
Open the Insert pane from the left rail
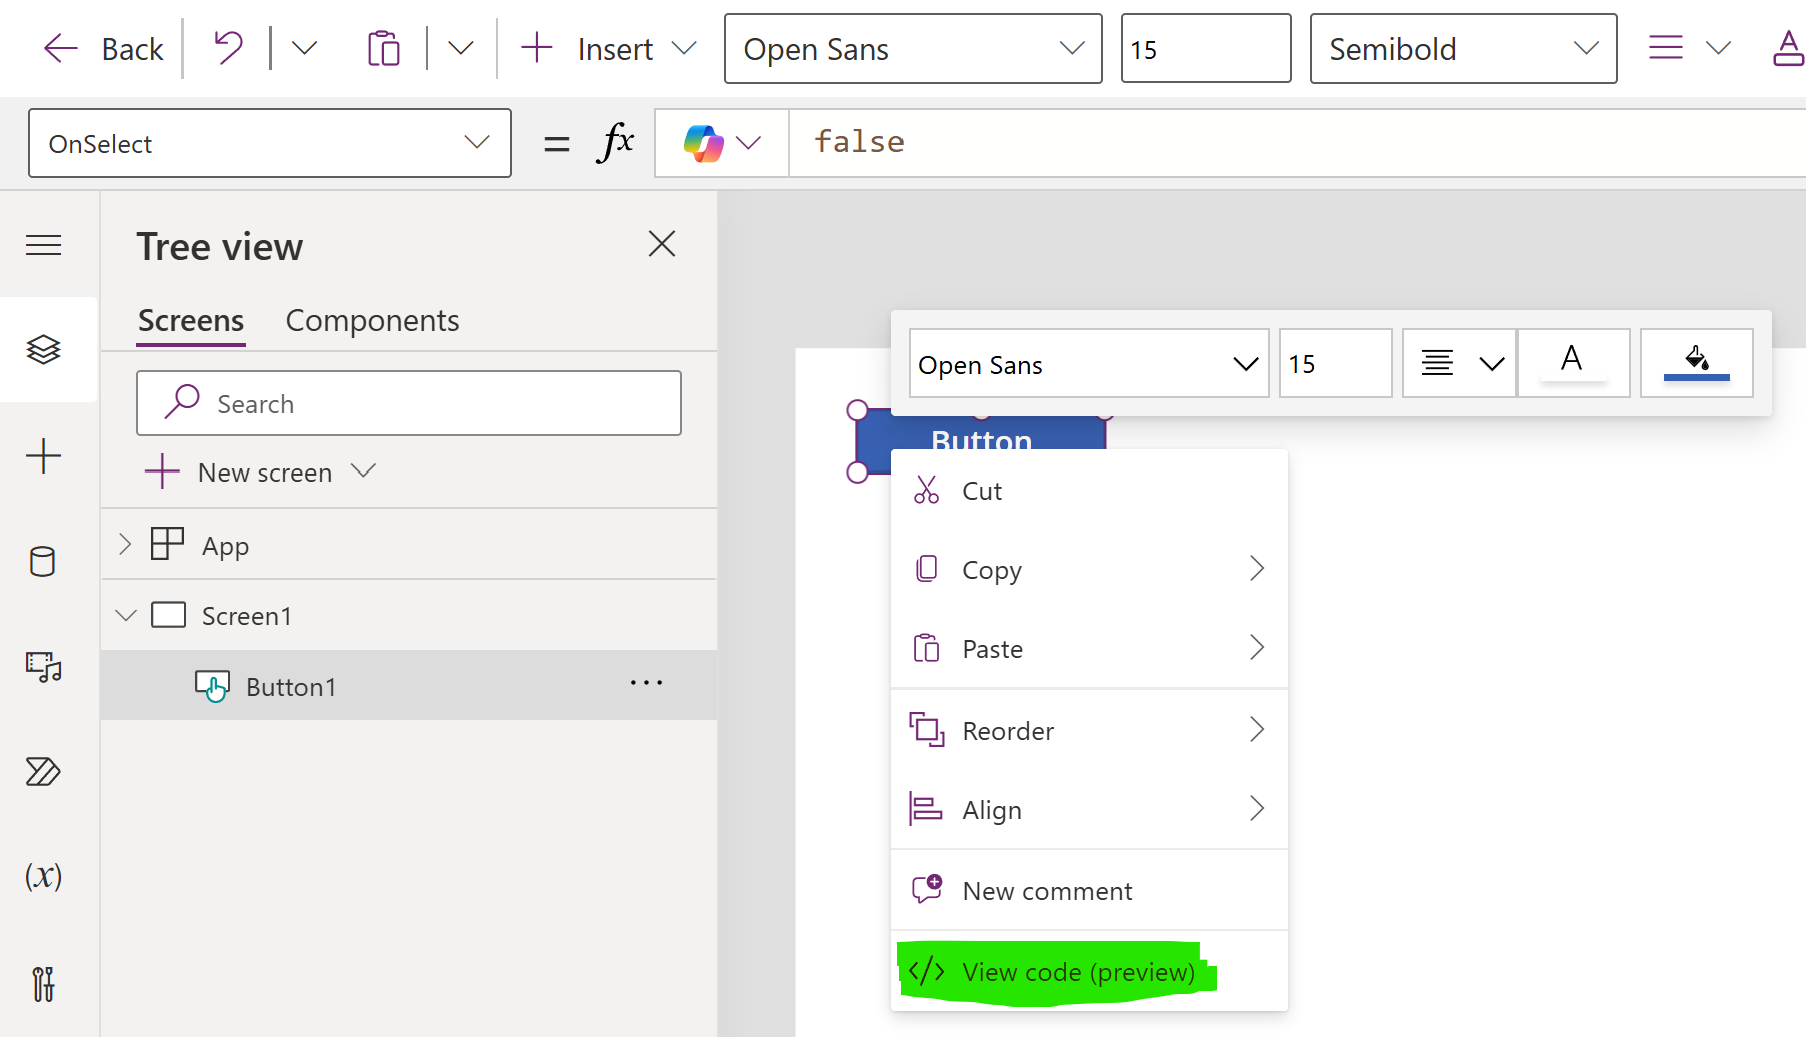pyautogui.click(x=43, y=457)
